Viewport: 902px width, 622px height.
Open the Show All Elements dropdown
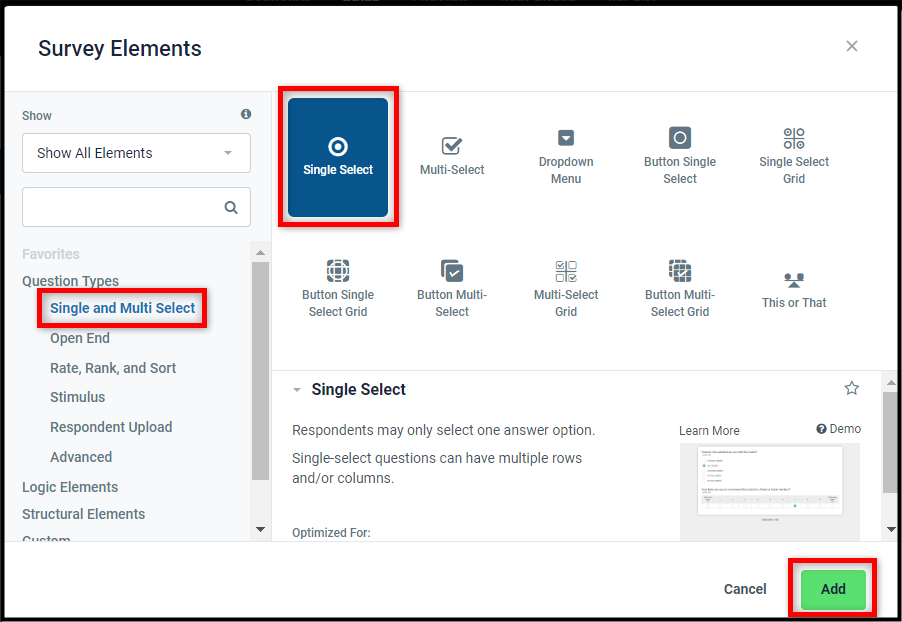[136, 153]
